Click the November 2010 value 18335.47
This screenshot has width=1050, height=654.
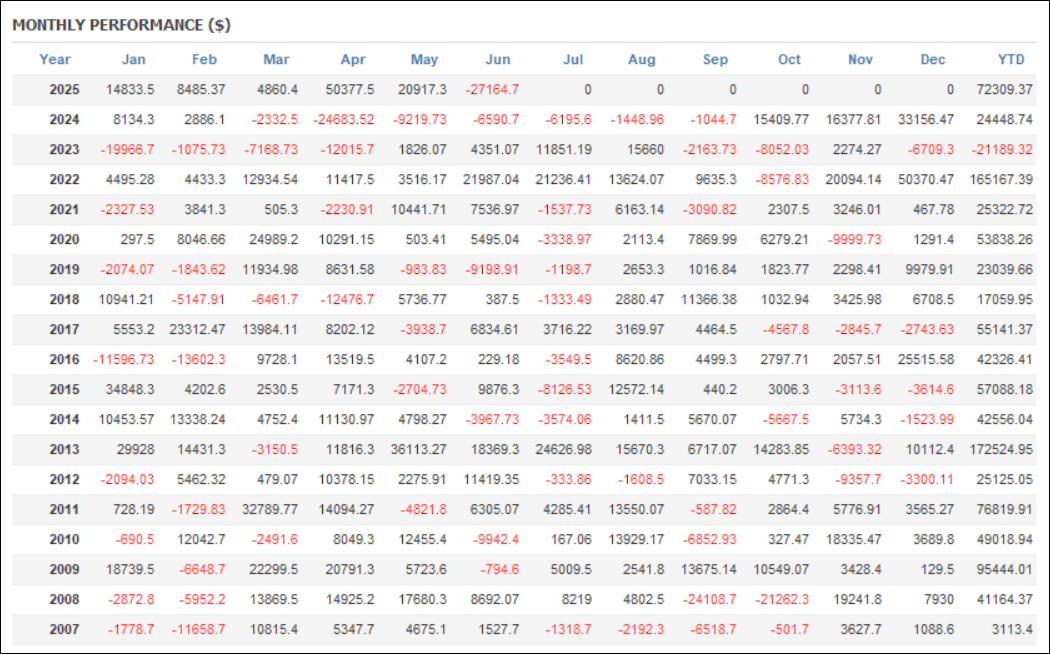click(854, 540)
